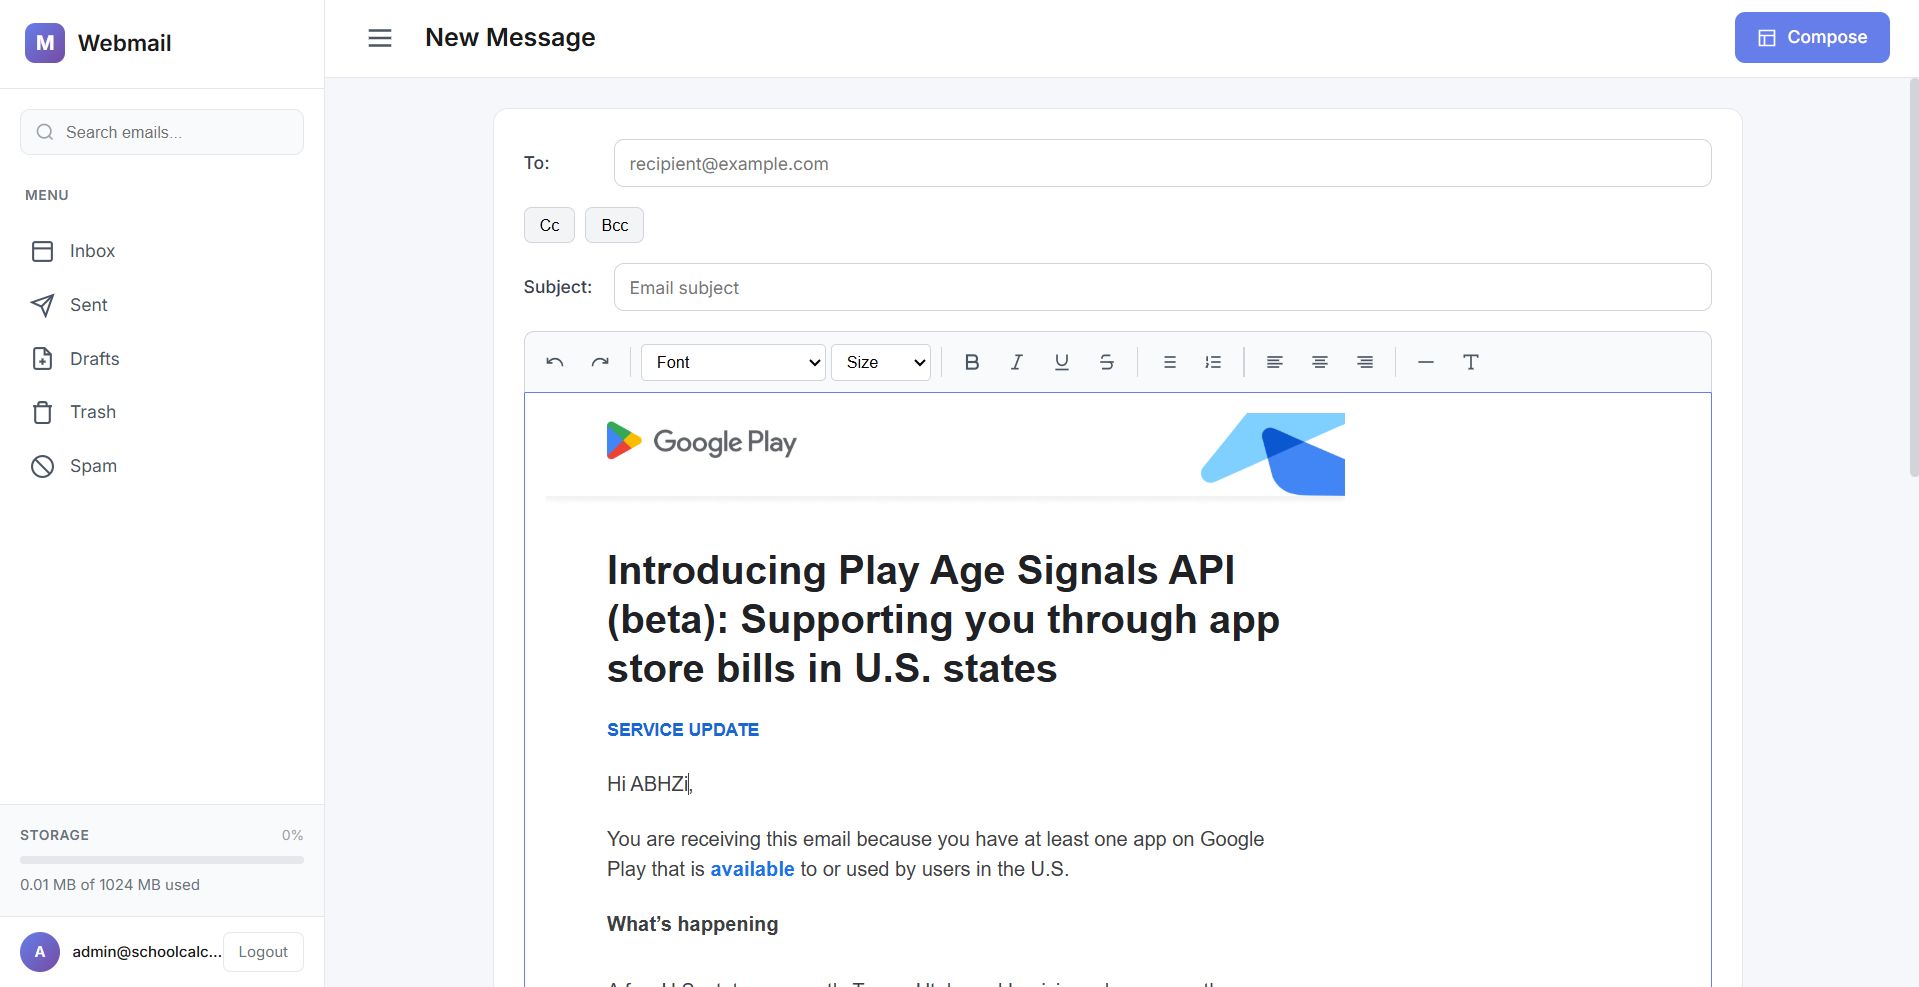The height and width of the screenshot is (987, 1919).
Task: Click the Trash bin icon
Action: (x=42, y=412)
